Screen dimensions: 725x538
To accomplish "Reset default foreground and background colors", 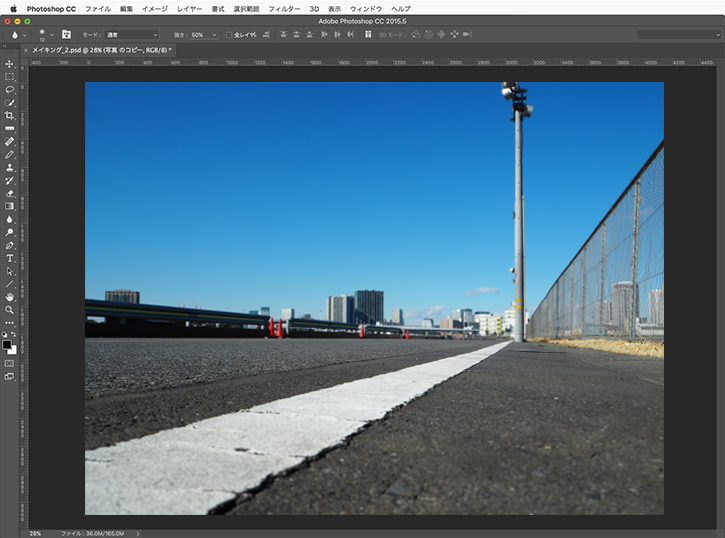I will click(5, 334).
